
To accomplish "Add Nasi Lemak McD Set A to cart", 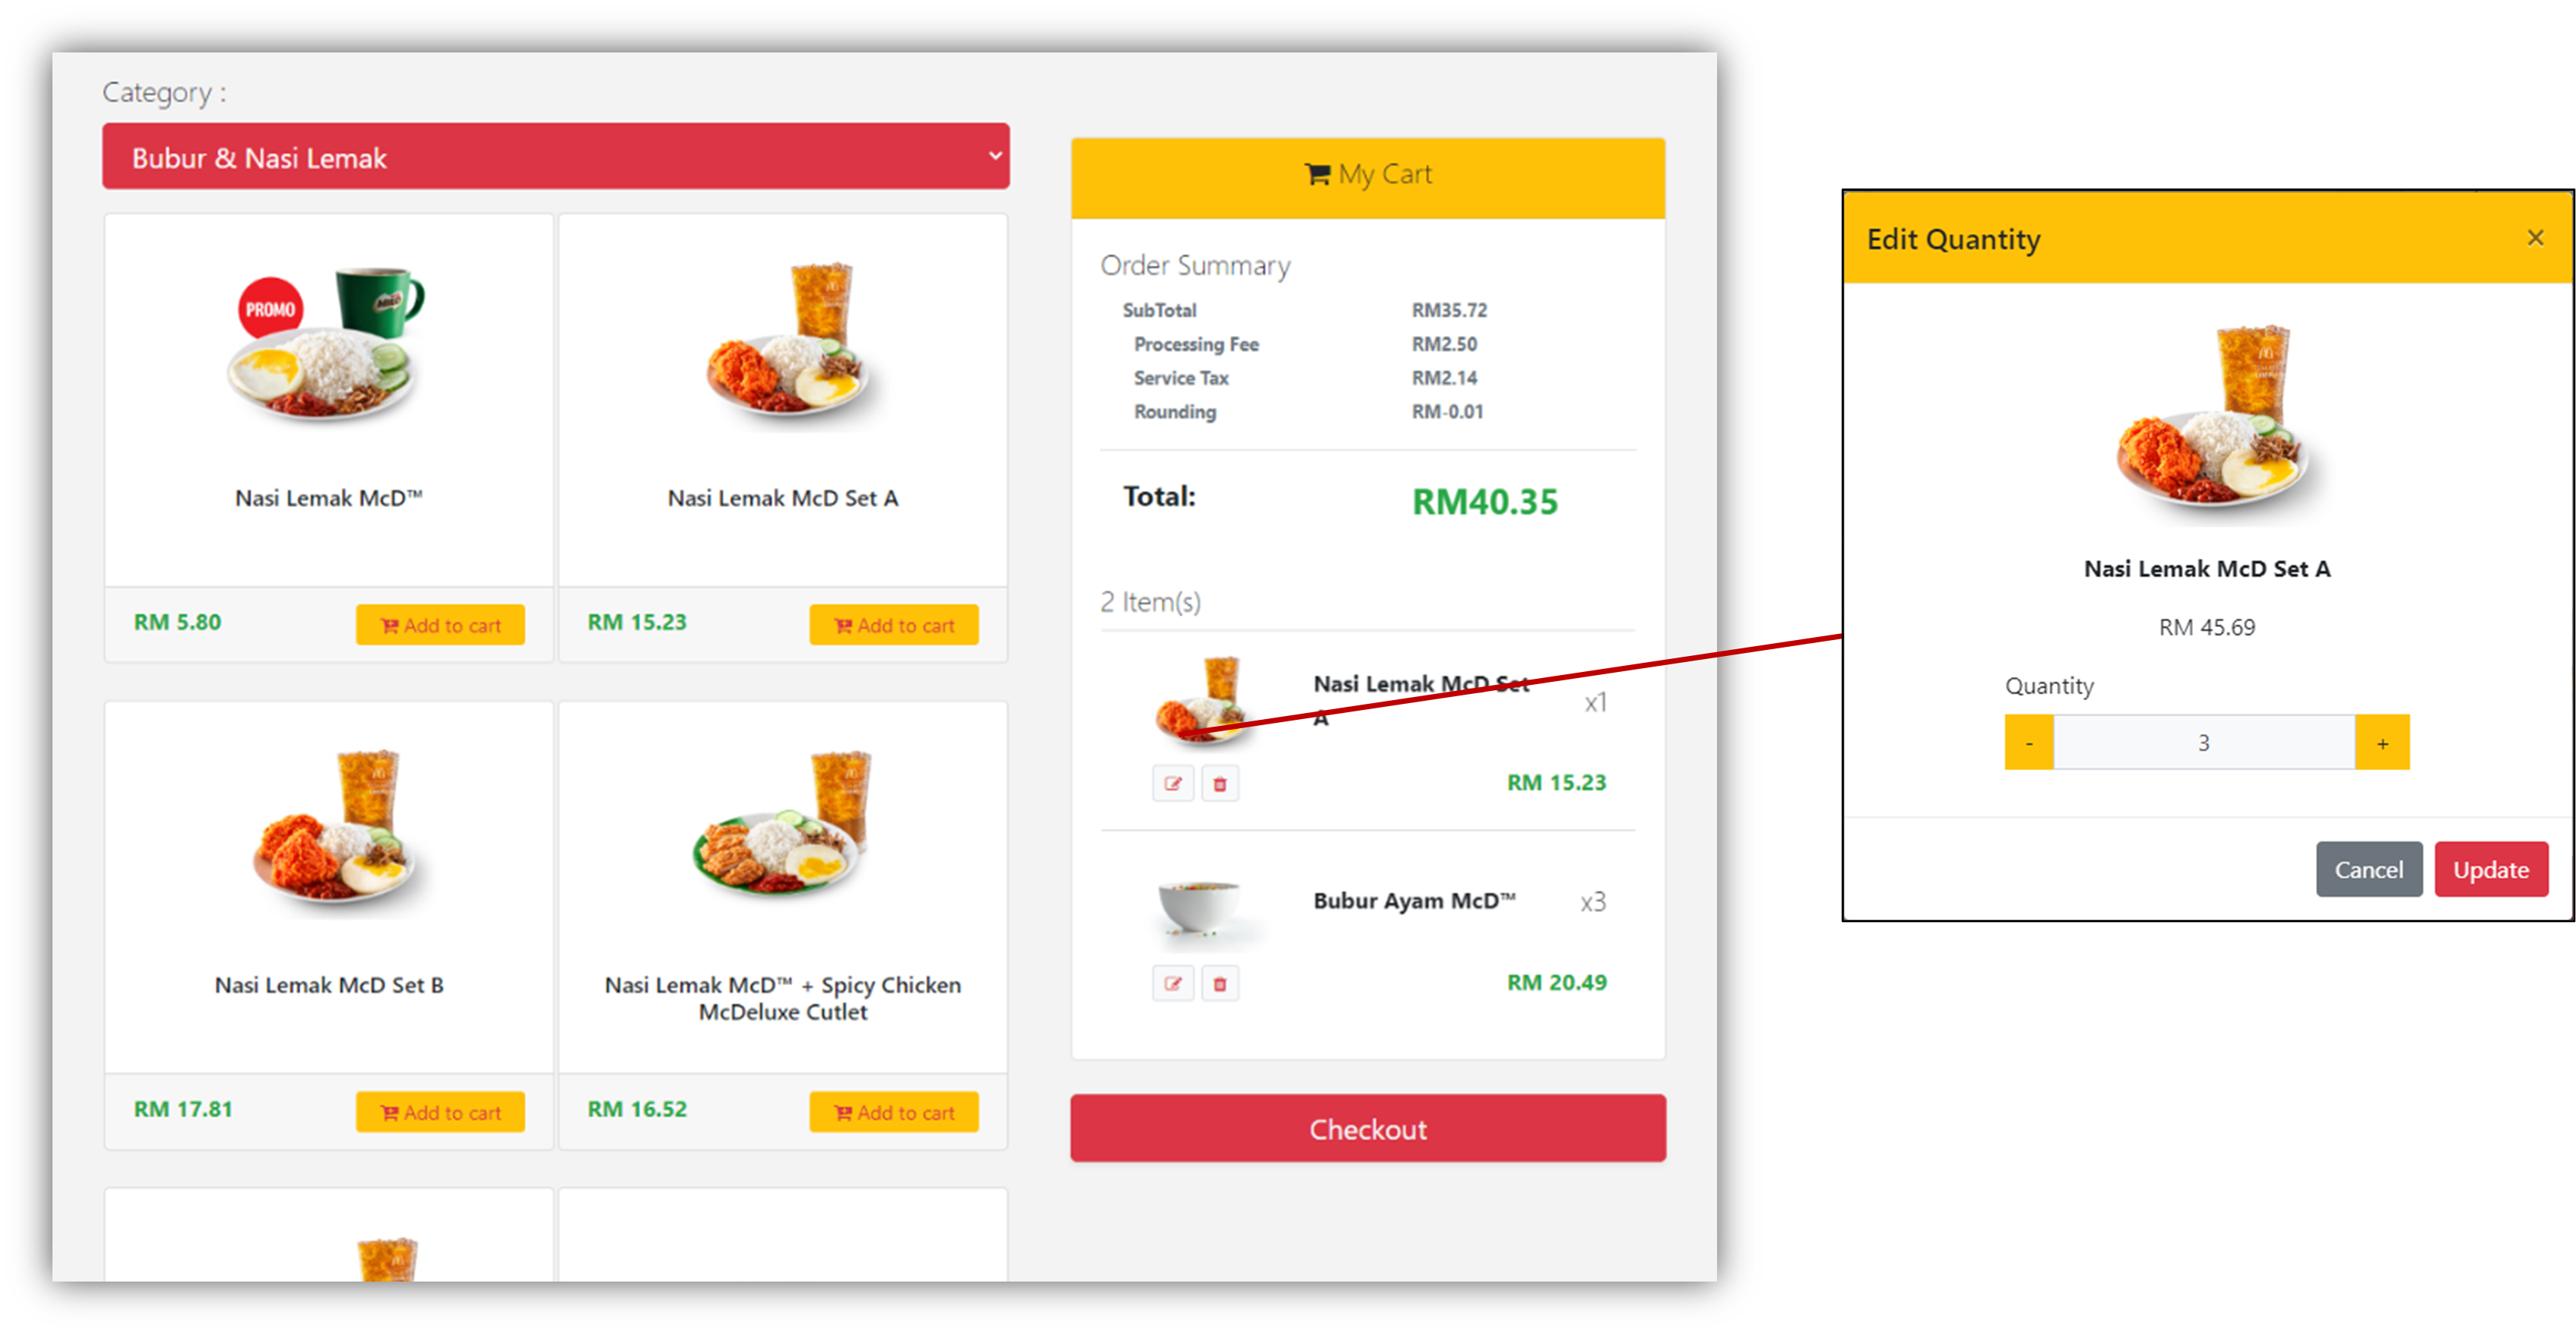I will coord(894,625).
